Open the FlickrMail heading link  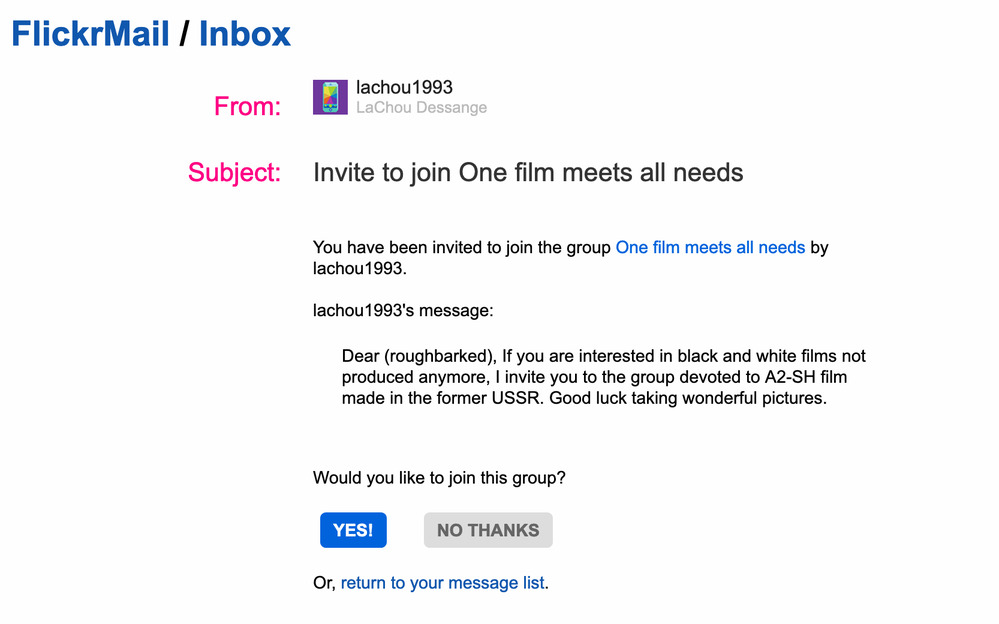pos(90,35)
